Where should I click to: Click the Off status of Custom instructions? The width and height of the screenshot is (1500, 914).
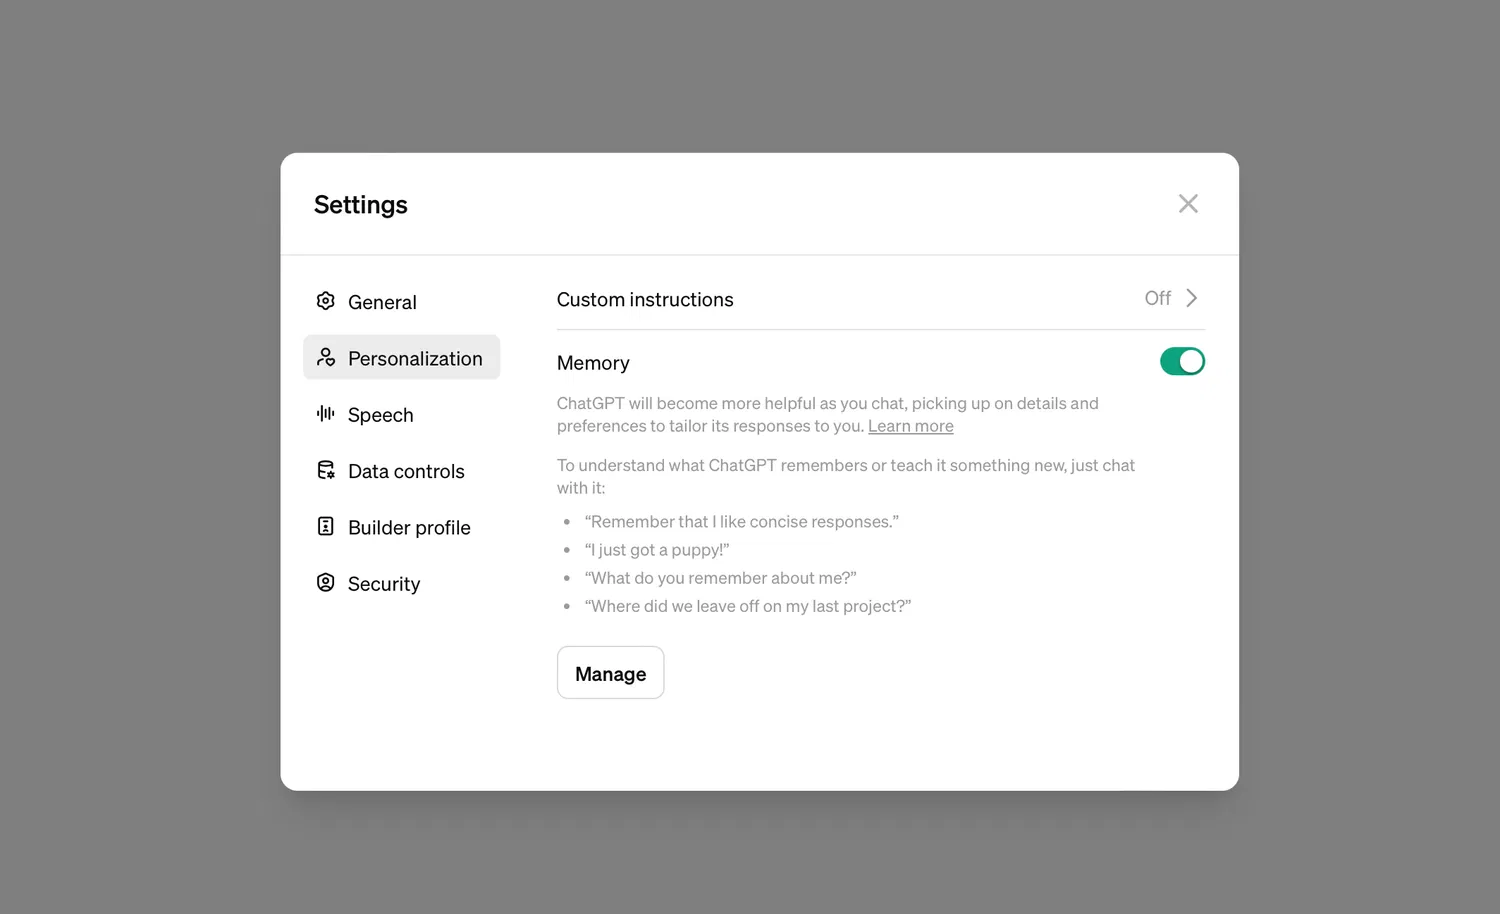click(x=1157, y=298)
